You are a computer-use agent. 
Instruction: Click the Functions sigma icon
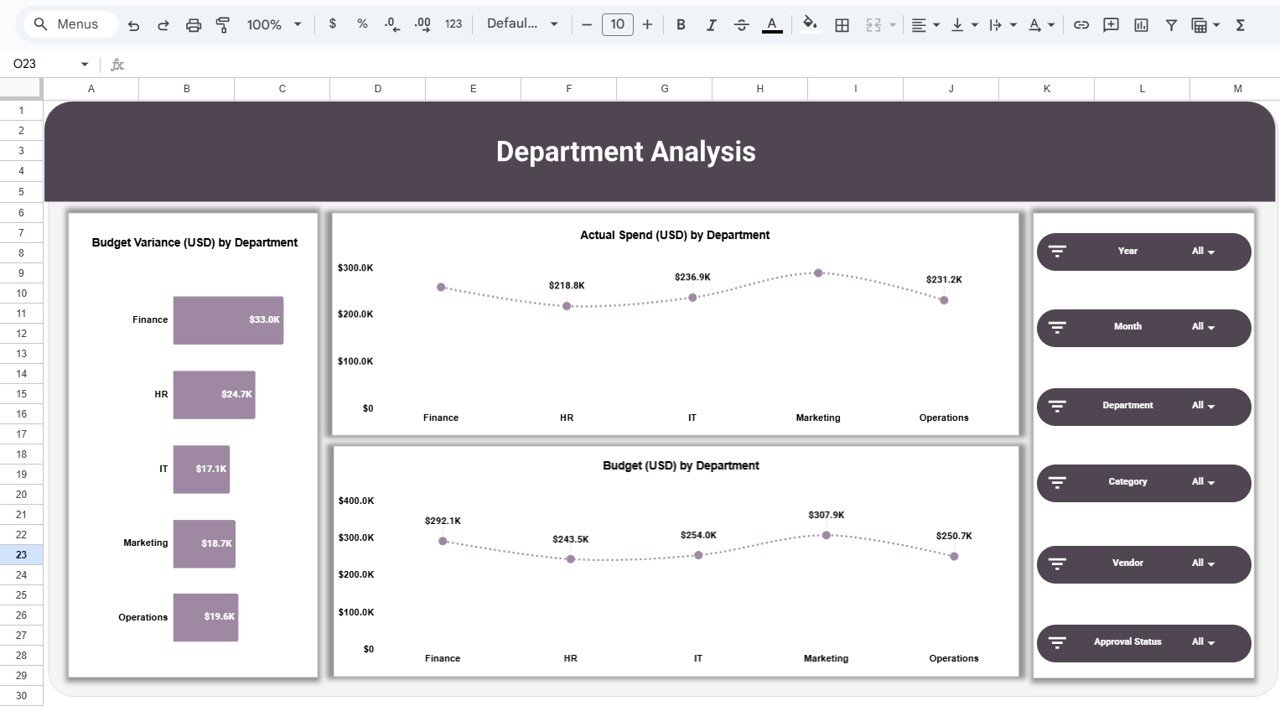1242,24
